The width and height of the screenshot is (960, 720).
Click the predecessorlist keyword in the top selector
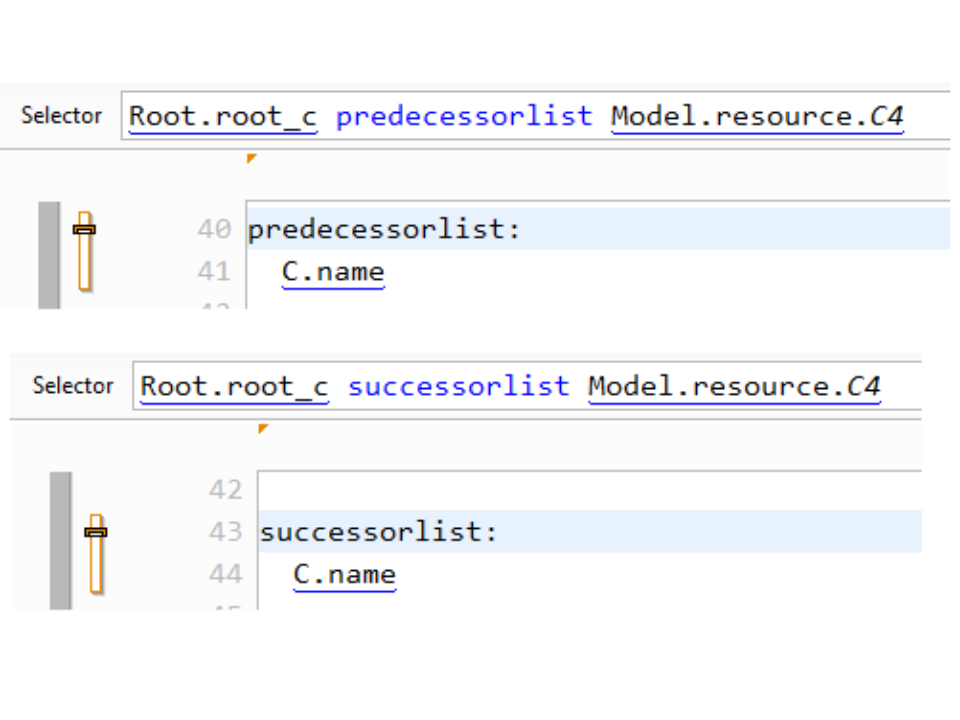coord(464,116)
